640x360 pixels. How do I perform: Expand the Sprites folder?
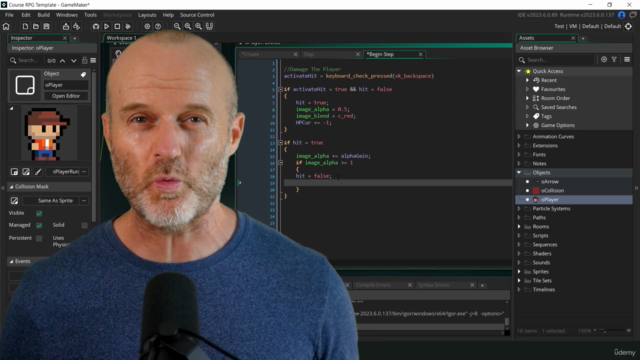(519, 271)
